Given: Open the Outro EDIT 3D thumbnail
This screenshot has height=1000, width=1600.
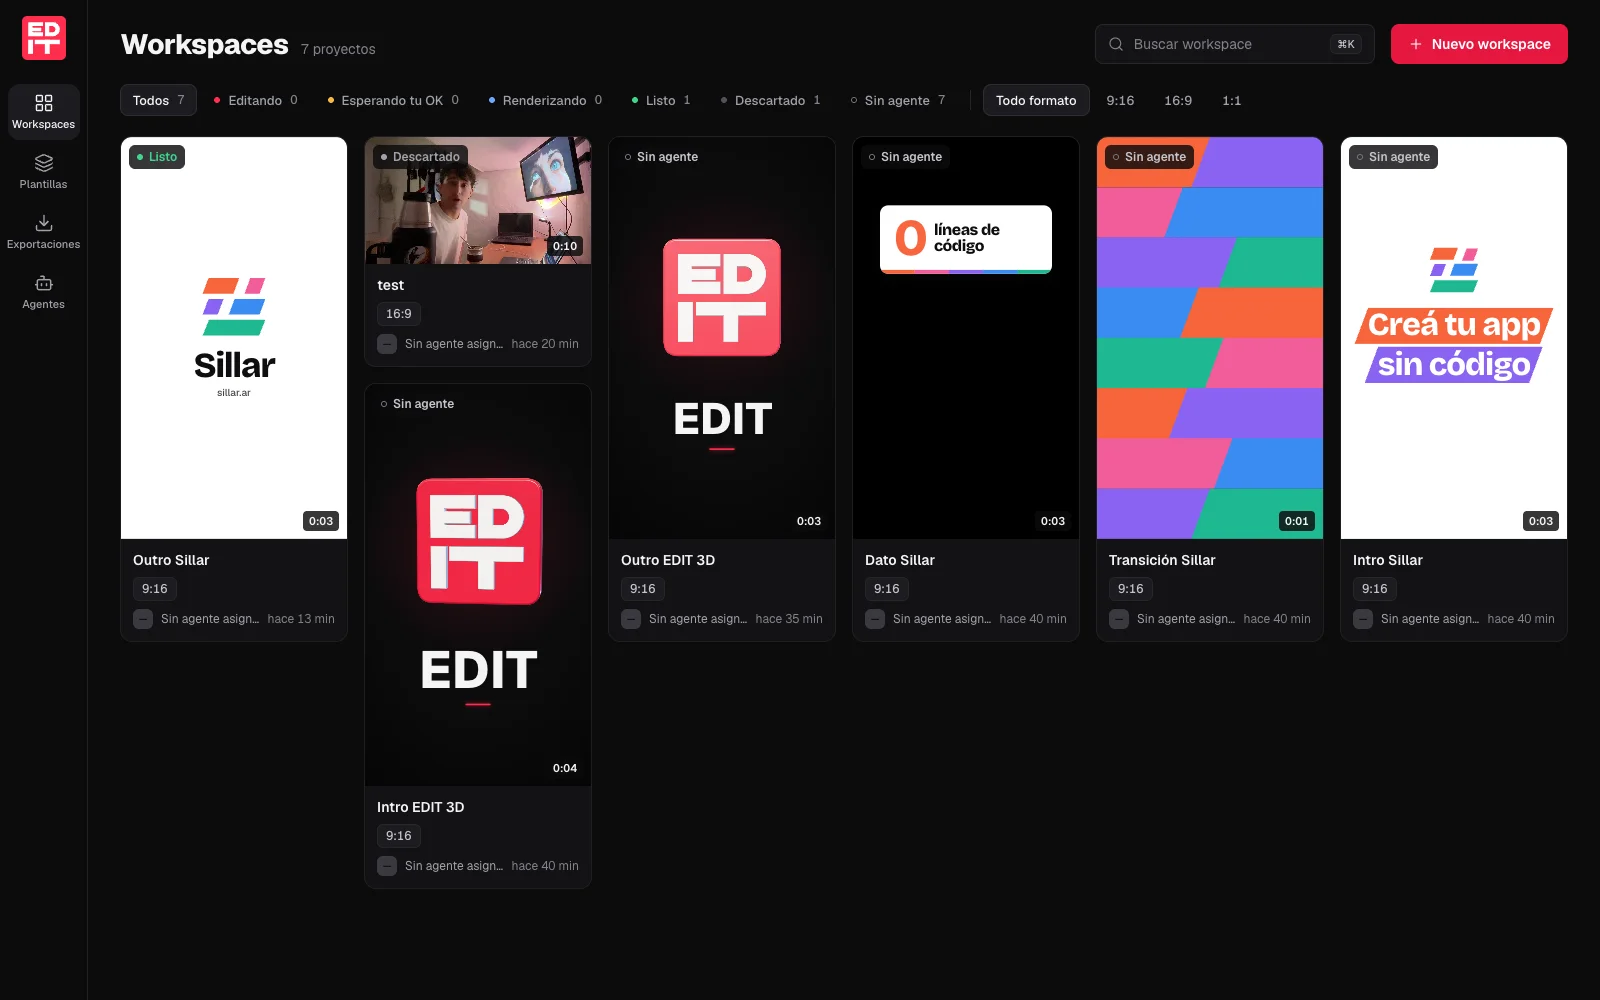Looking at the screenshot, I should click(722, 338).
